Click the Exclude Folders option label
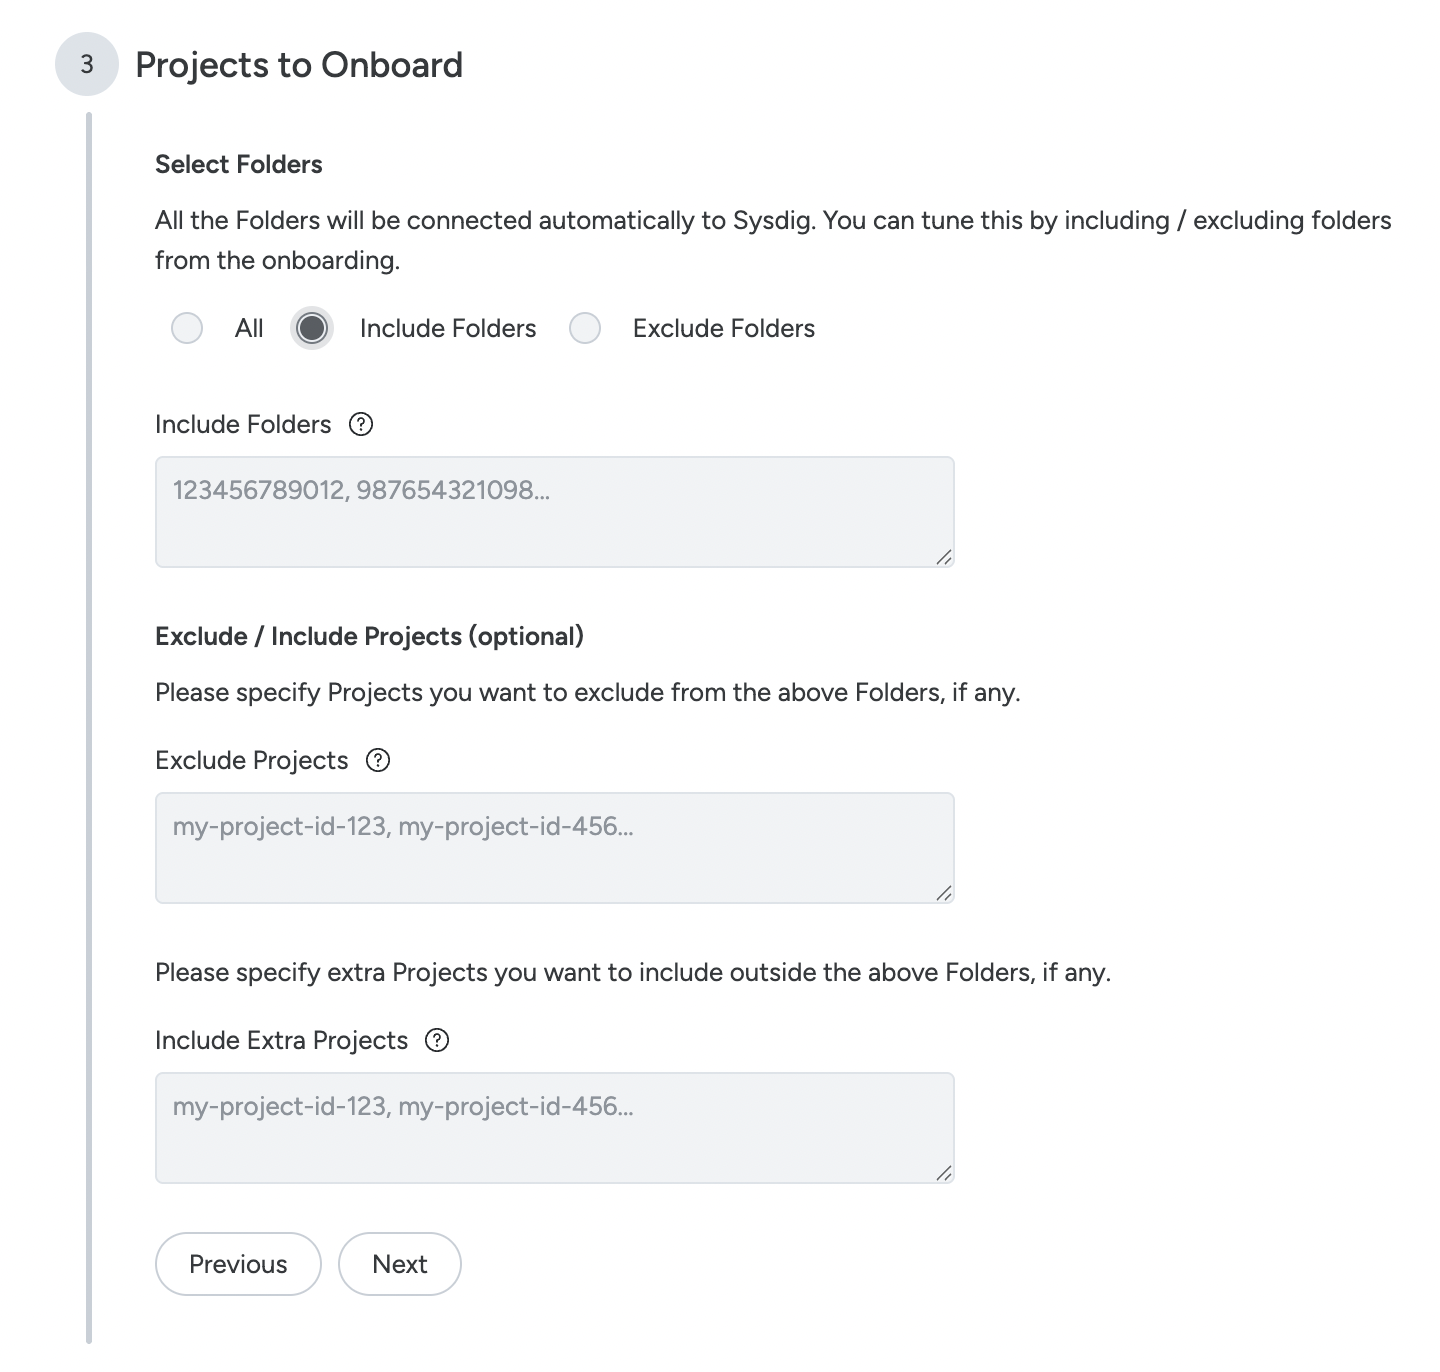This screenshot has width=1440, height=1372. tap(724, 329)
